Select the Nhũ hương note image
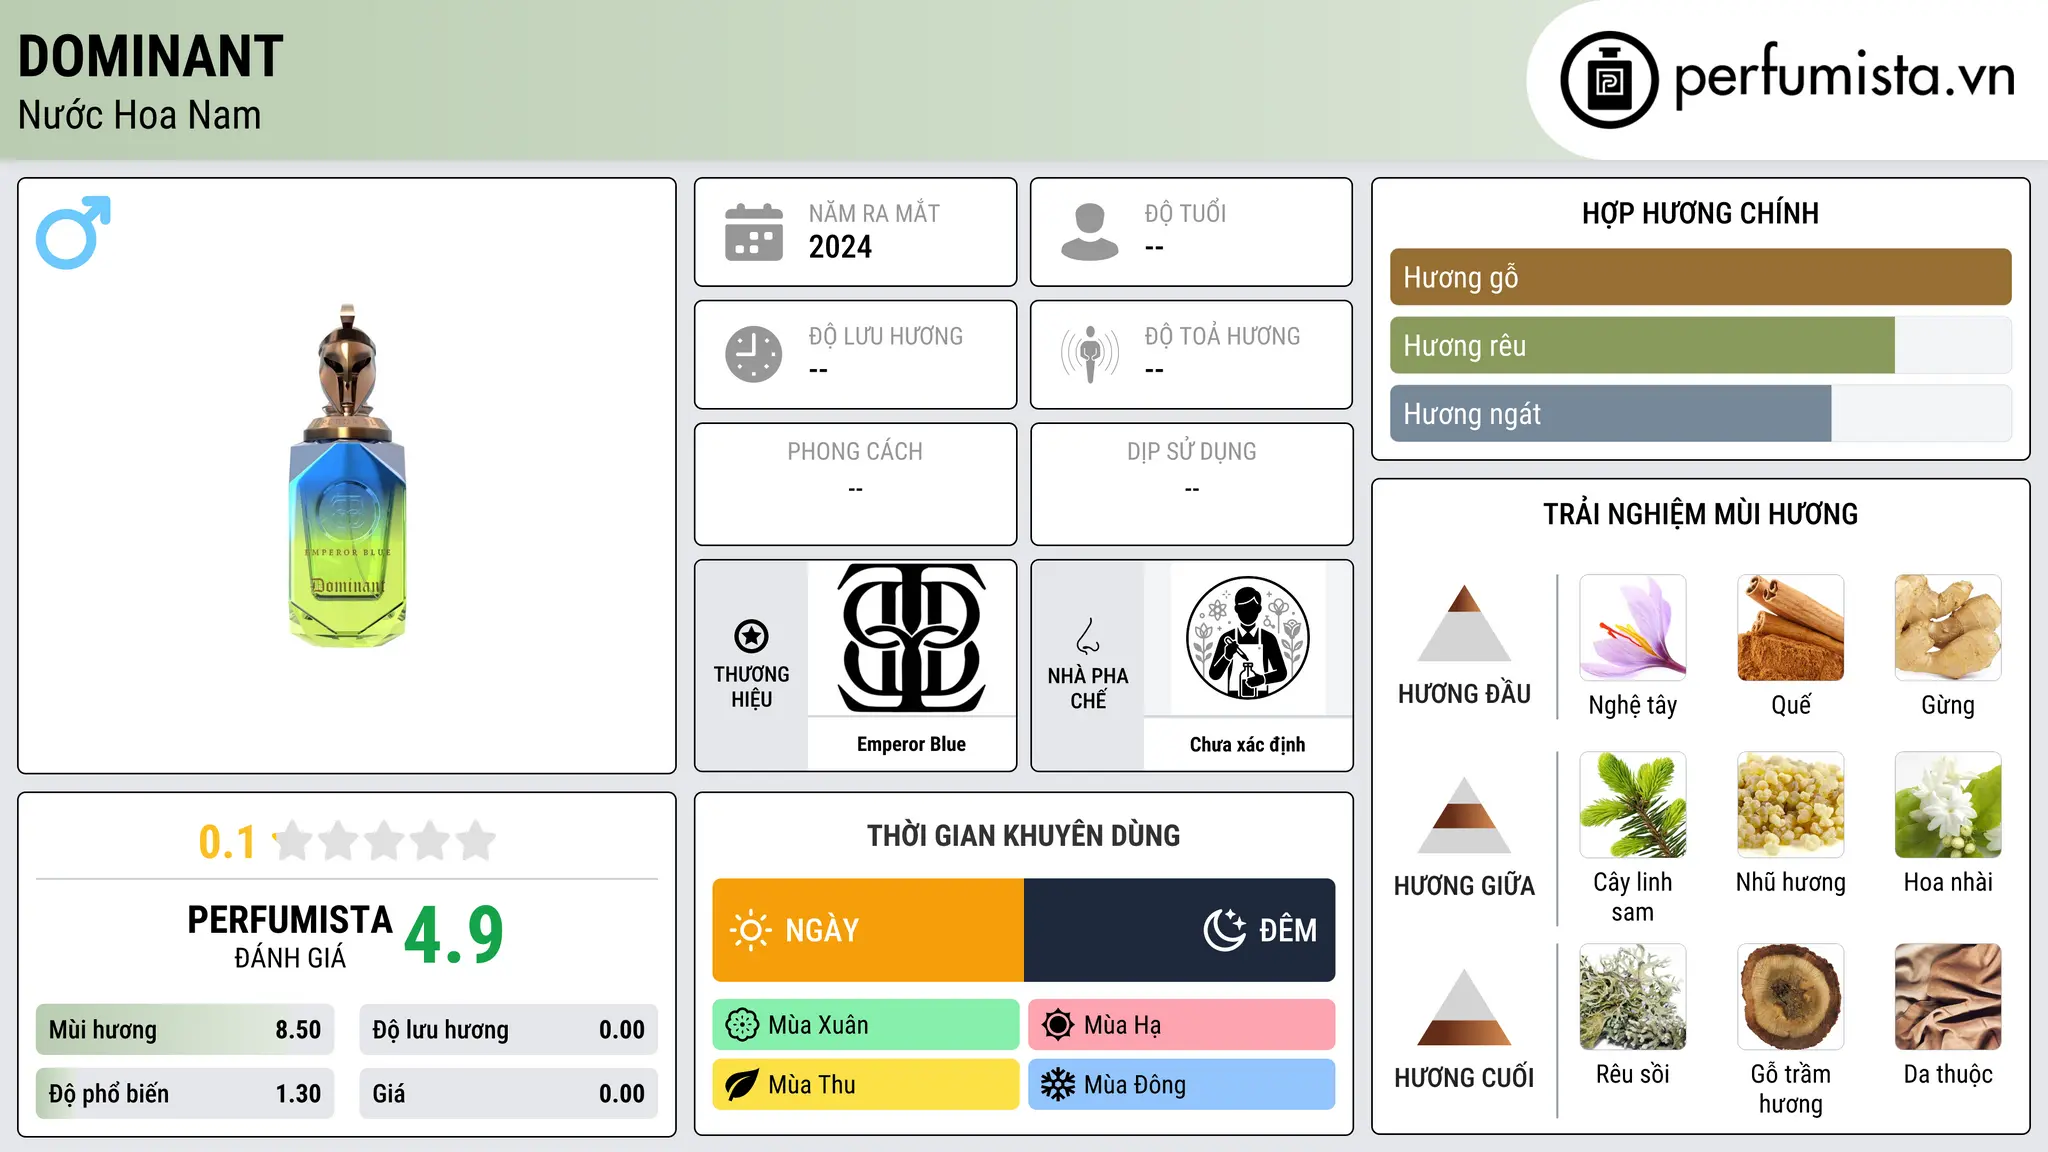 tap(1791, 805)
